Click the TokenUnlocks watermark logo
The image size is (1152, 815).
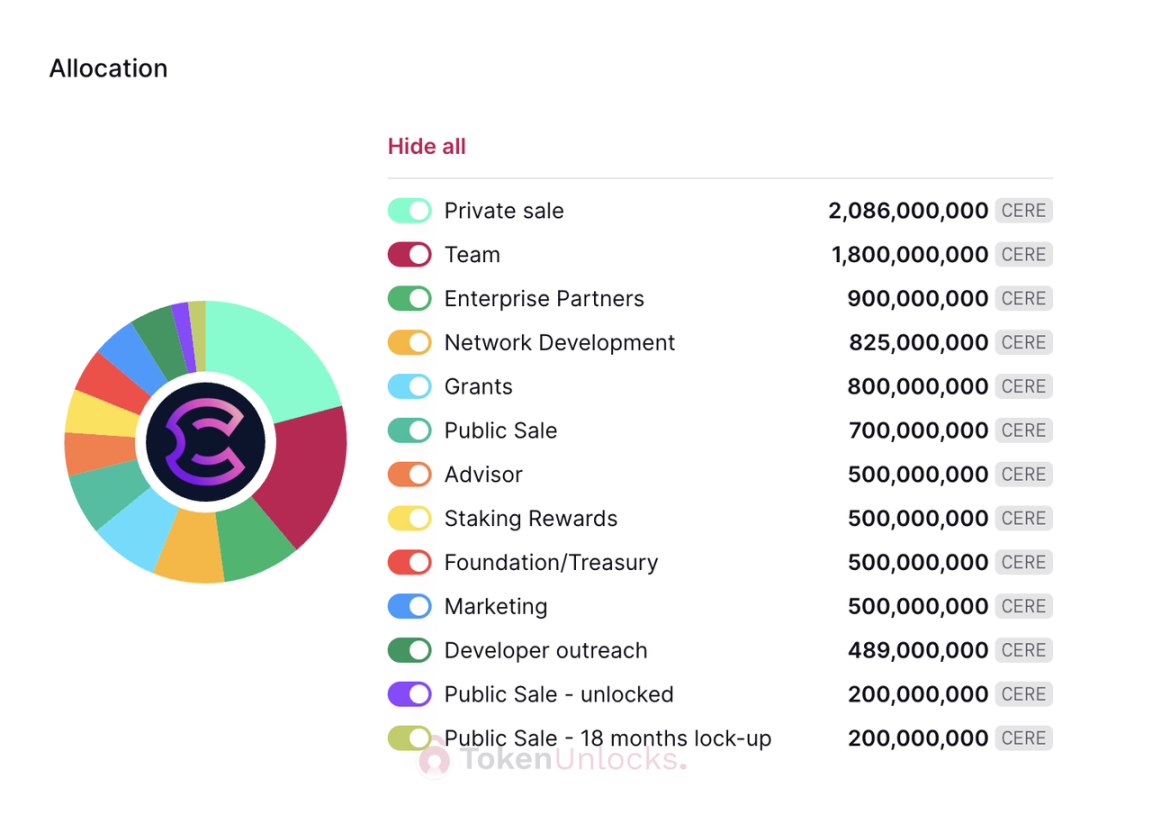click(552, 759)
